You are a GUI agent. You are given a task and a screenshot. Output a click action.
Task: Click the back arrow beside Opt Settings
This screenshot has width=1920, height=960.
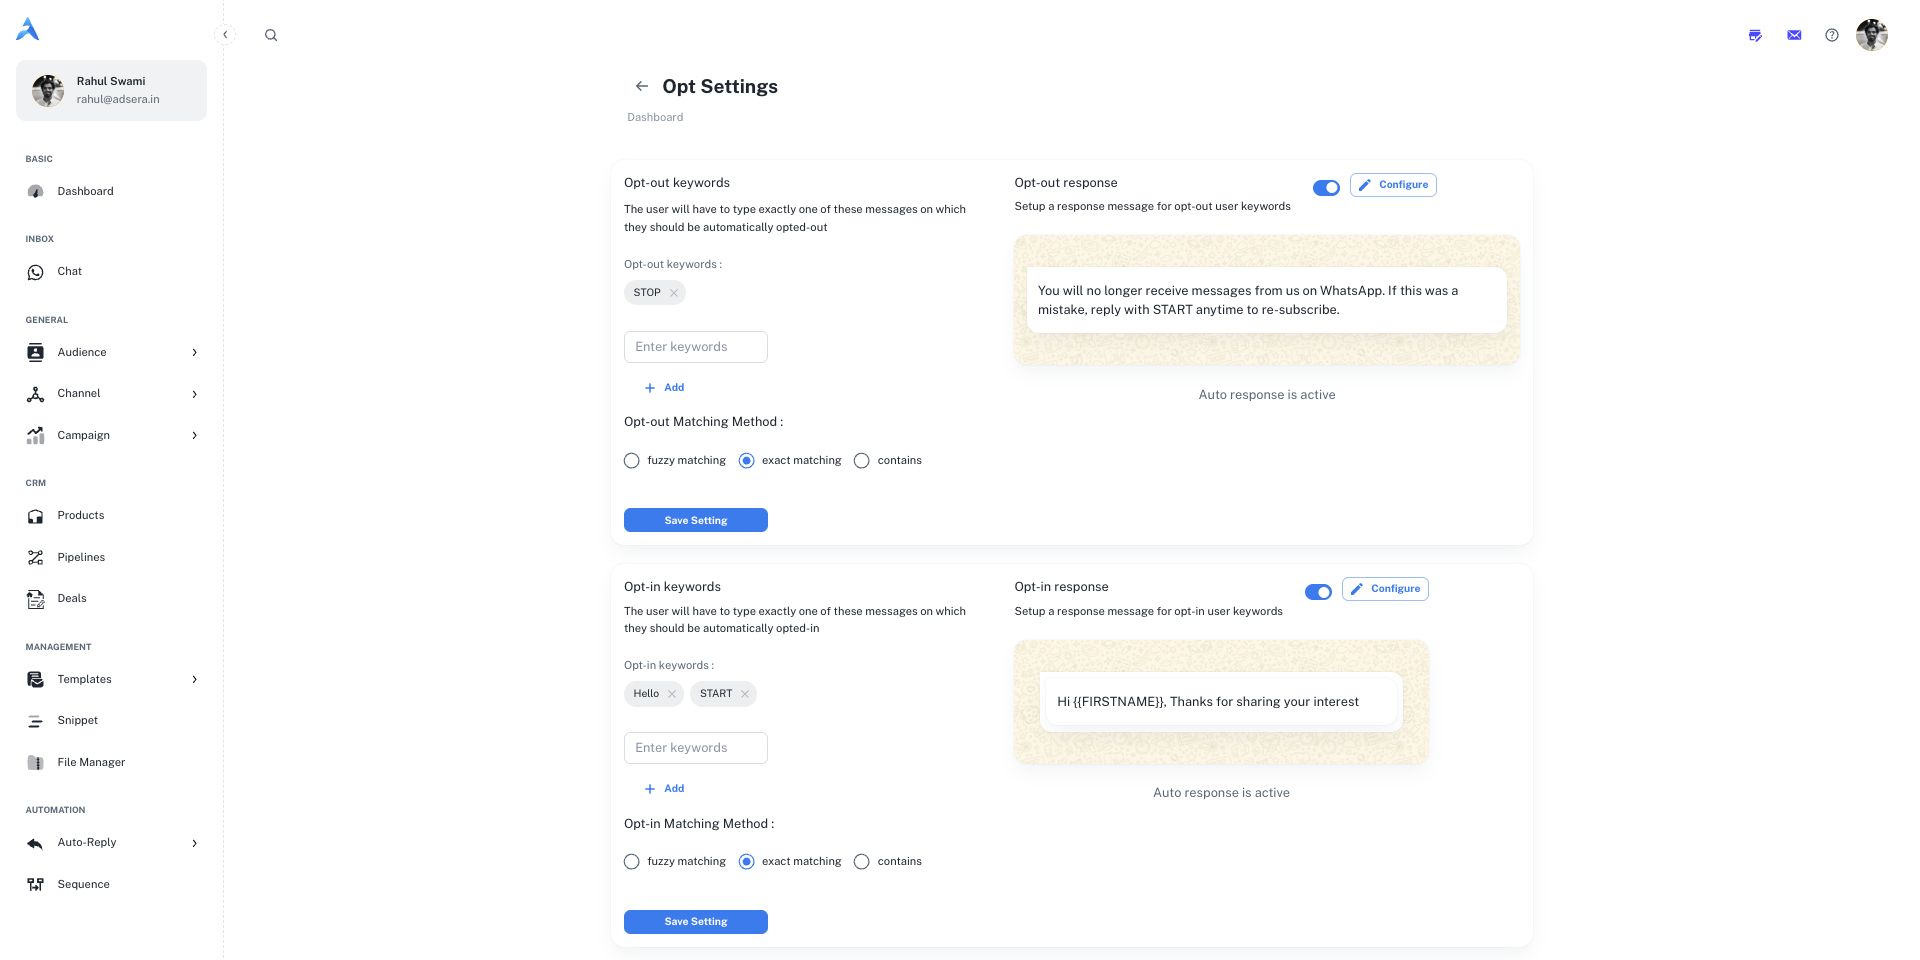click(x=642, y=86)
